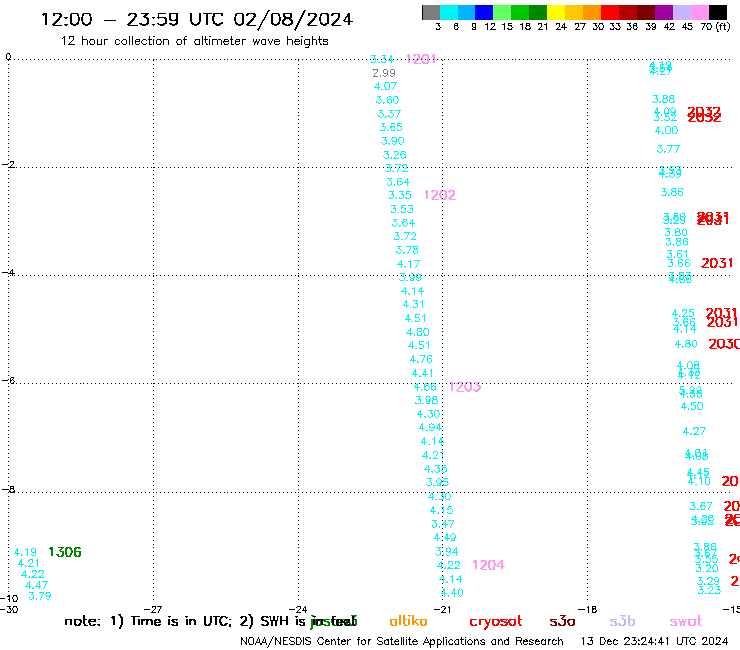This screenshot has height=650, width=740.
Task: Click the 4.41 wave height value
Action: coord(422,373)
